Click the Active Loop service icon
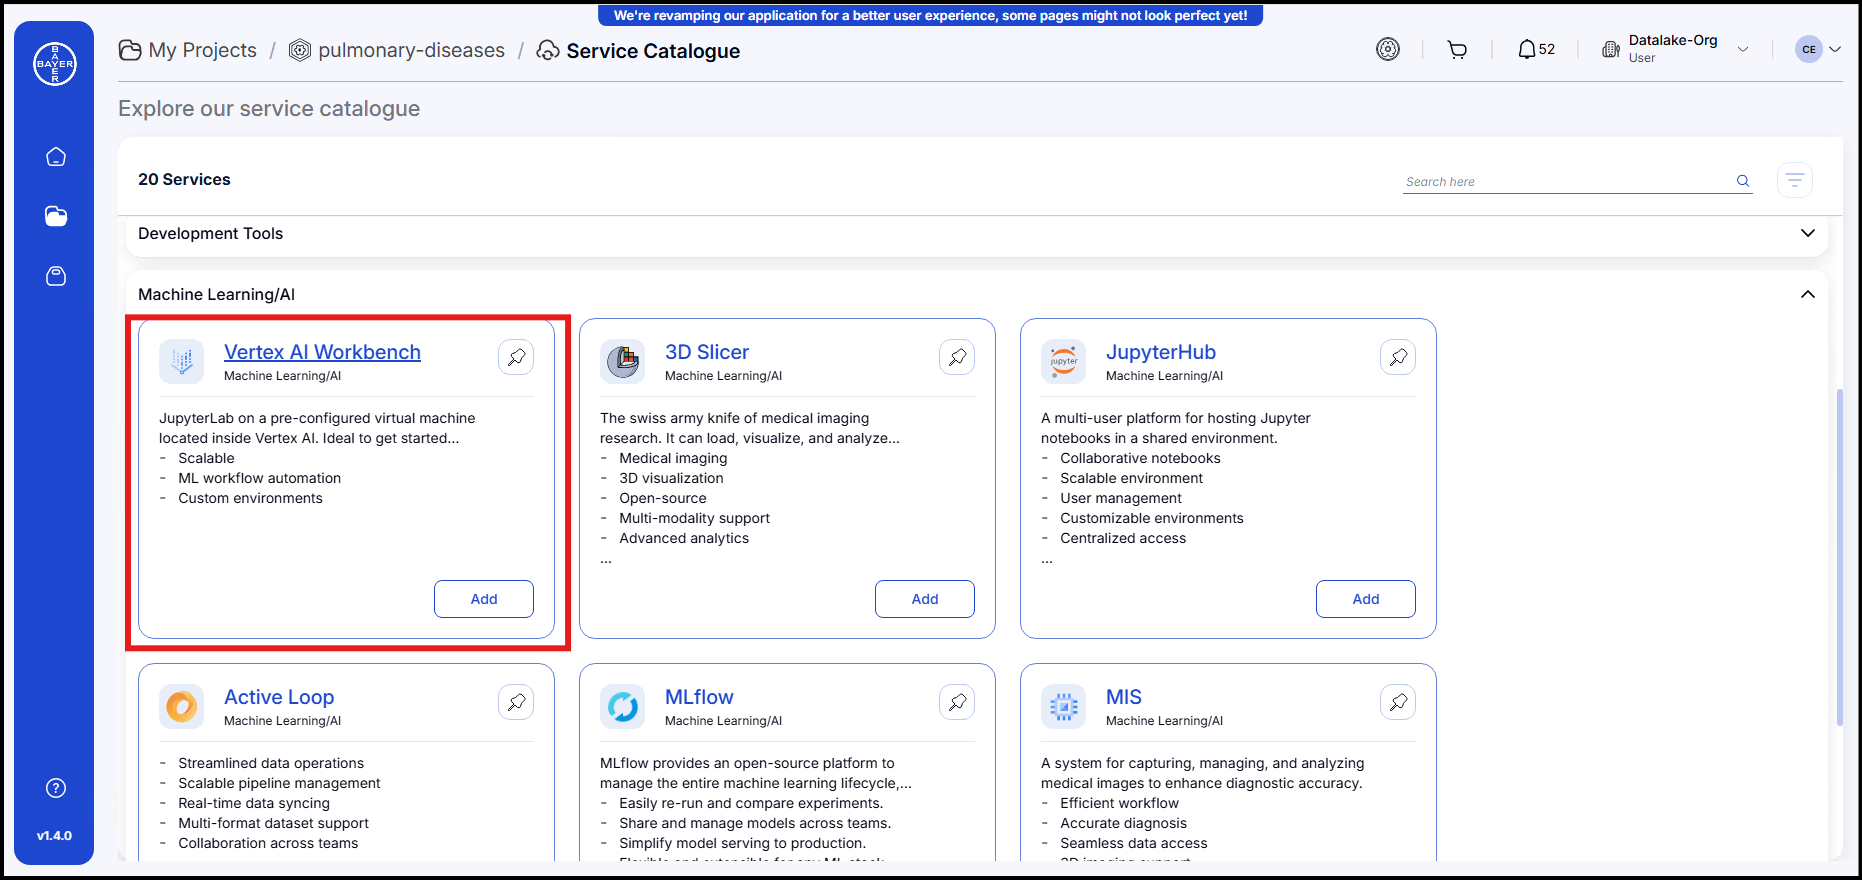Viewport: 1862px width, 880px height. click(182, 706)
